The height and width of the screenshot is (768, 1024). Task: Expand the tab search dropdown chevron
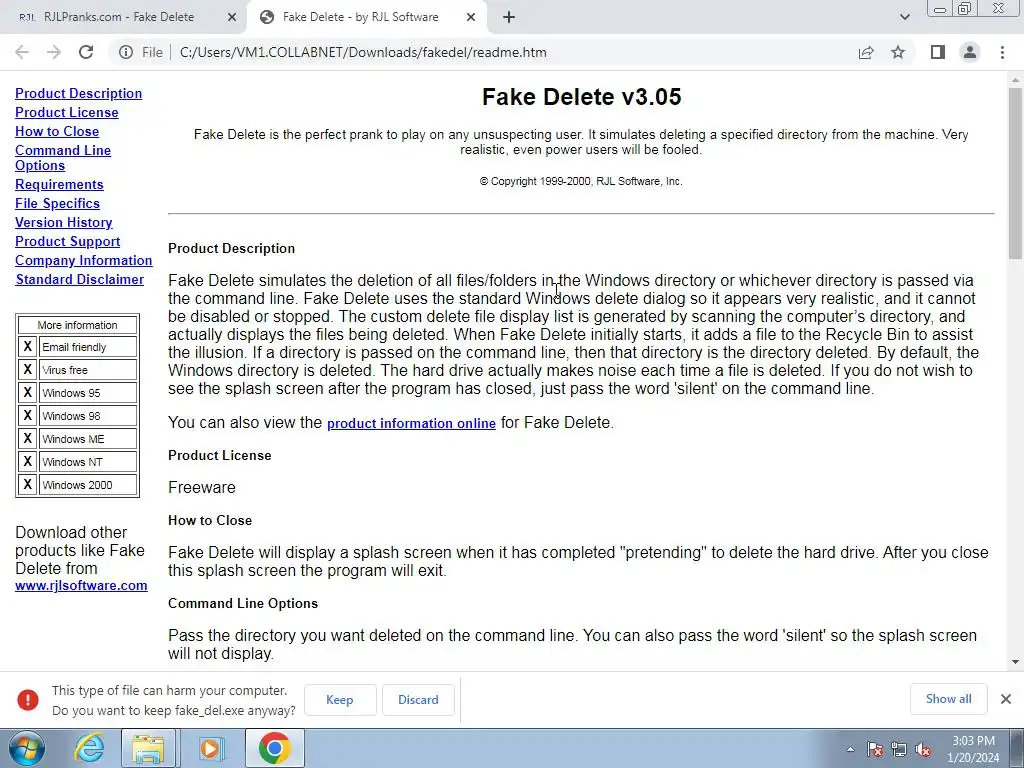(904, 17)
